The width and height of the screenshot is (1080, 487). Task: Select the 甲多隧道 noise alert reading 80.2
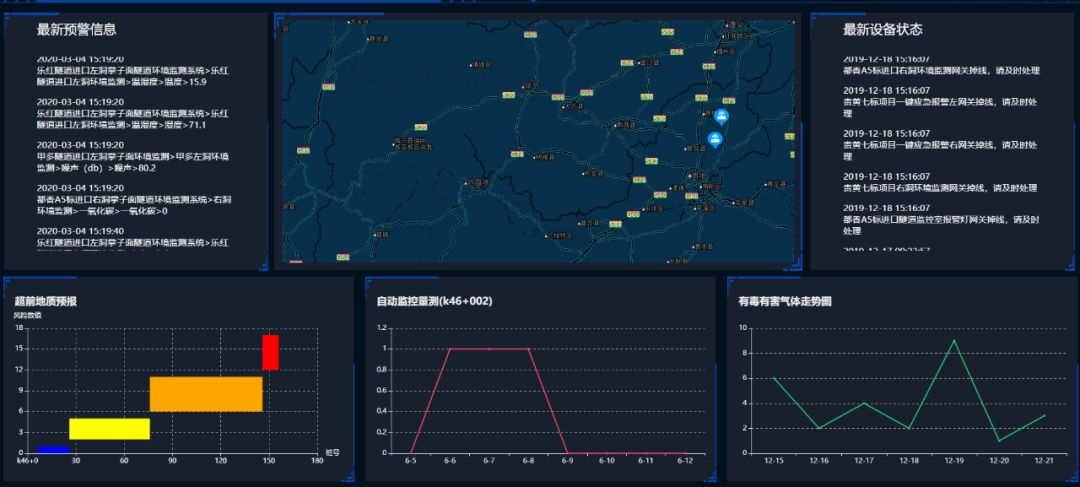click(130, 162)
